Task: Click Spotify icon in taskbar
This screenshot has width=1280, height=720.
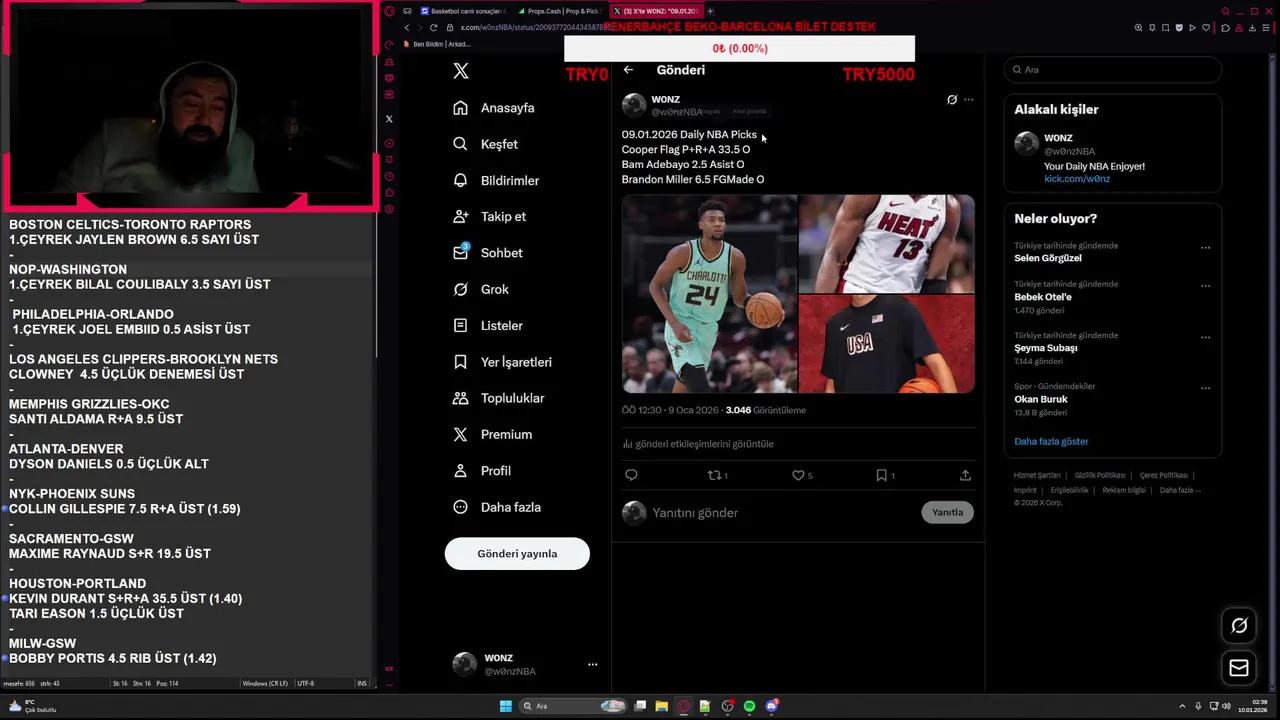Action: coord(749,706)
